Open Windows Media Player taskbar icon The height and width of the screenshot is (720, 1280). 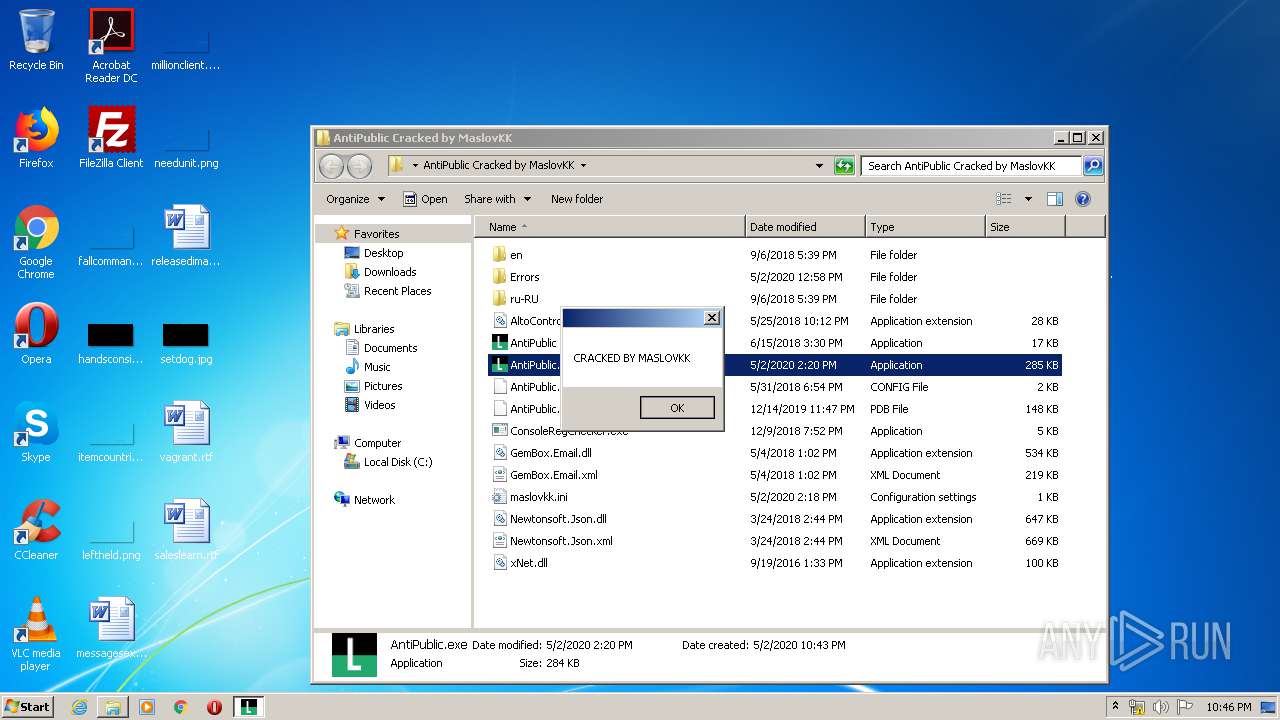coord(147,707)
